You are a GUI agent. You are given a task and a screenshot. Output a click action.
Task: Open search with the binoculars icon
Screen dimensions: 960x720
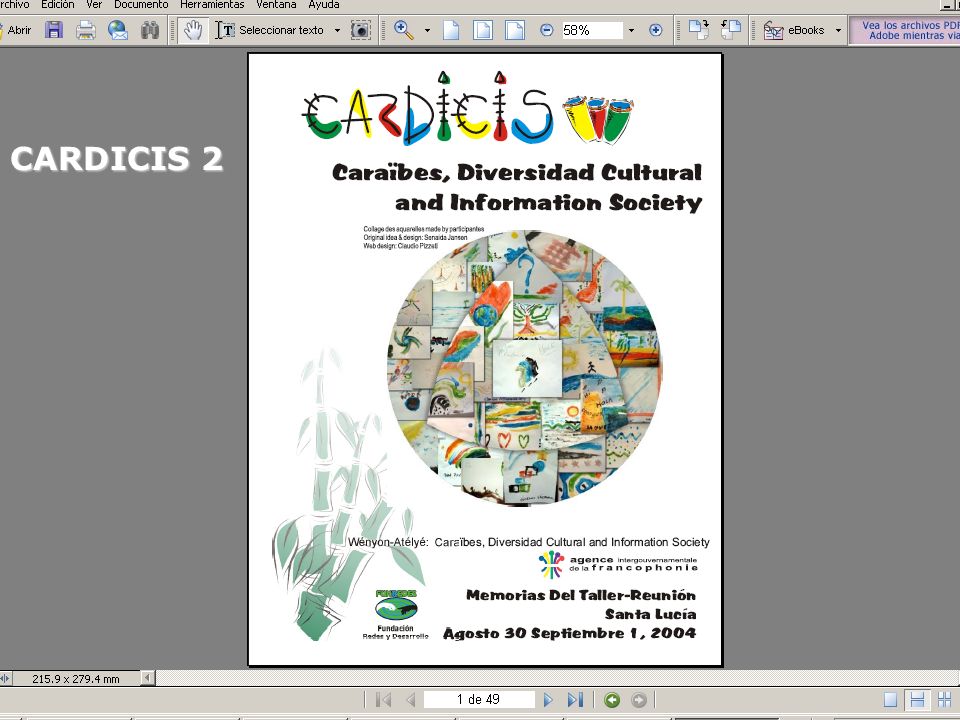(150, 30)
